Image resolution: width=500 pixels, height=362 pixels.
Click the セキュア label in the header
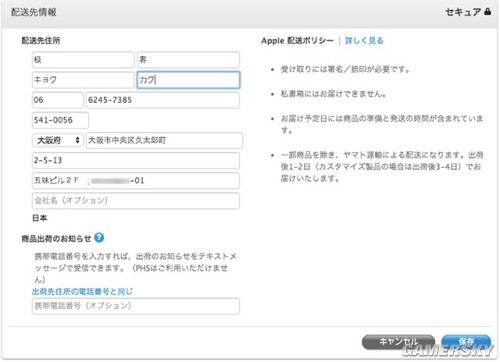pyautogui.click(x=463, y=12)
